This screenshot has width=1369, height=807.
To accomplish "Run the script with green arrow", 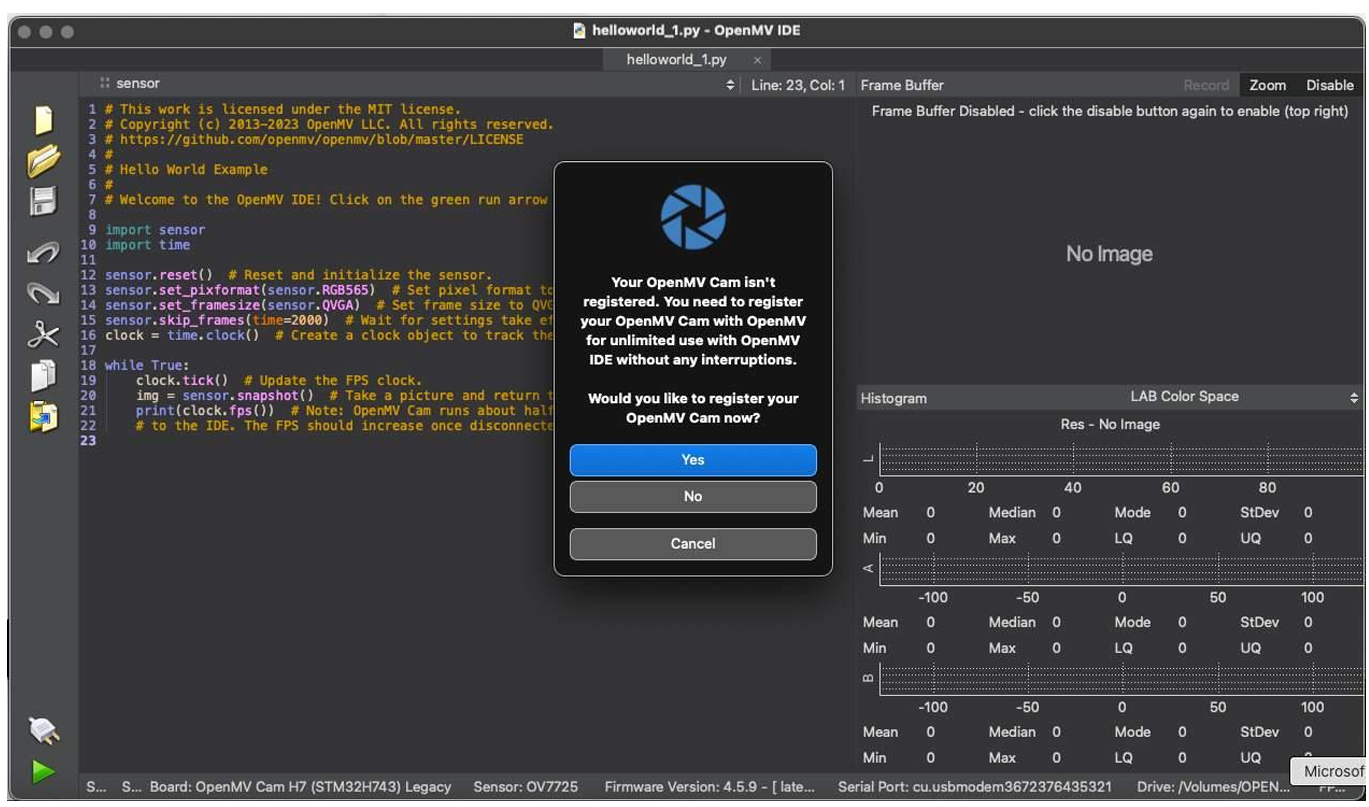I will (43, 772).
